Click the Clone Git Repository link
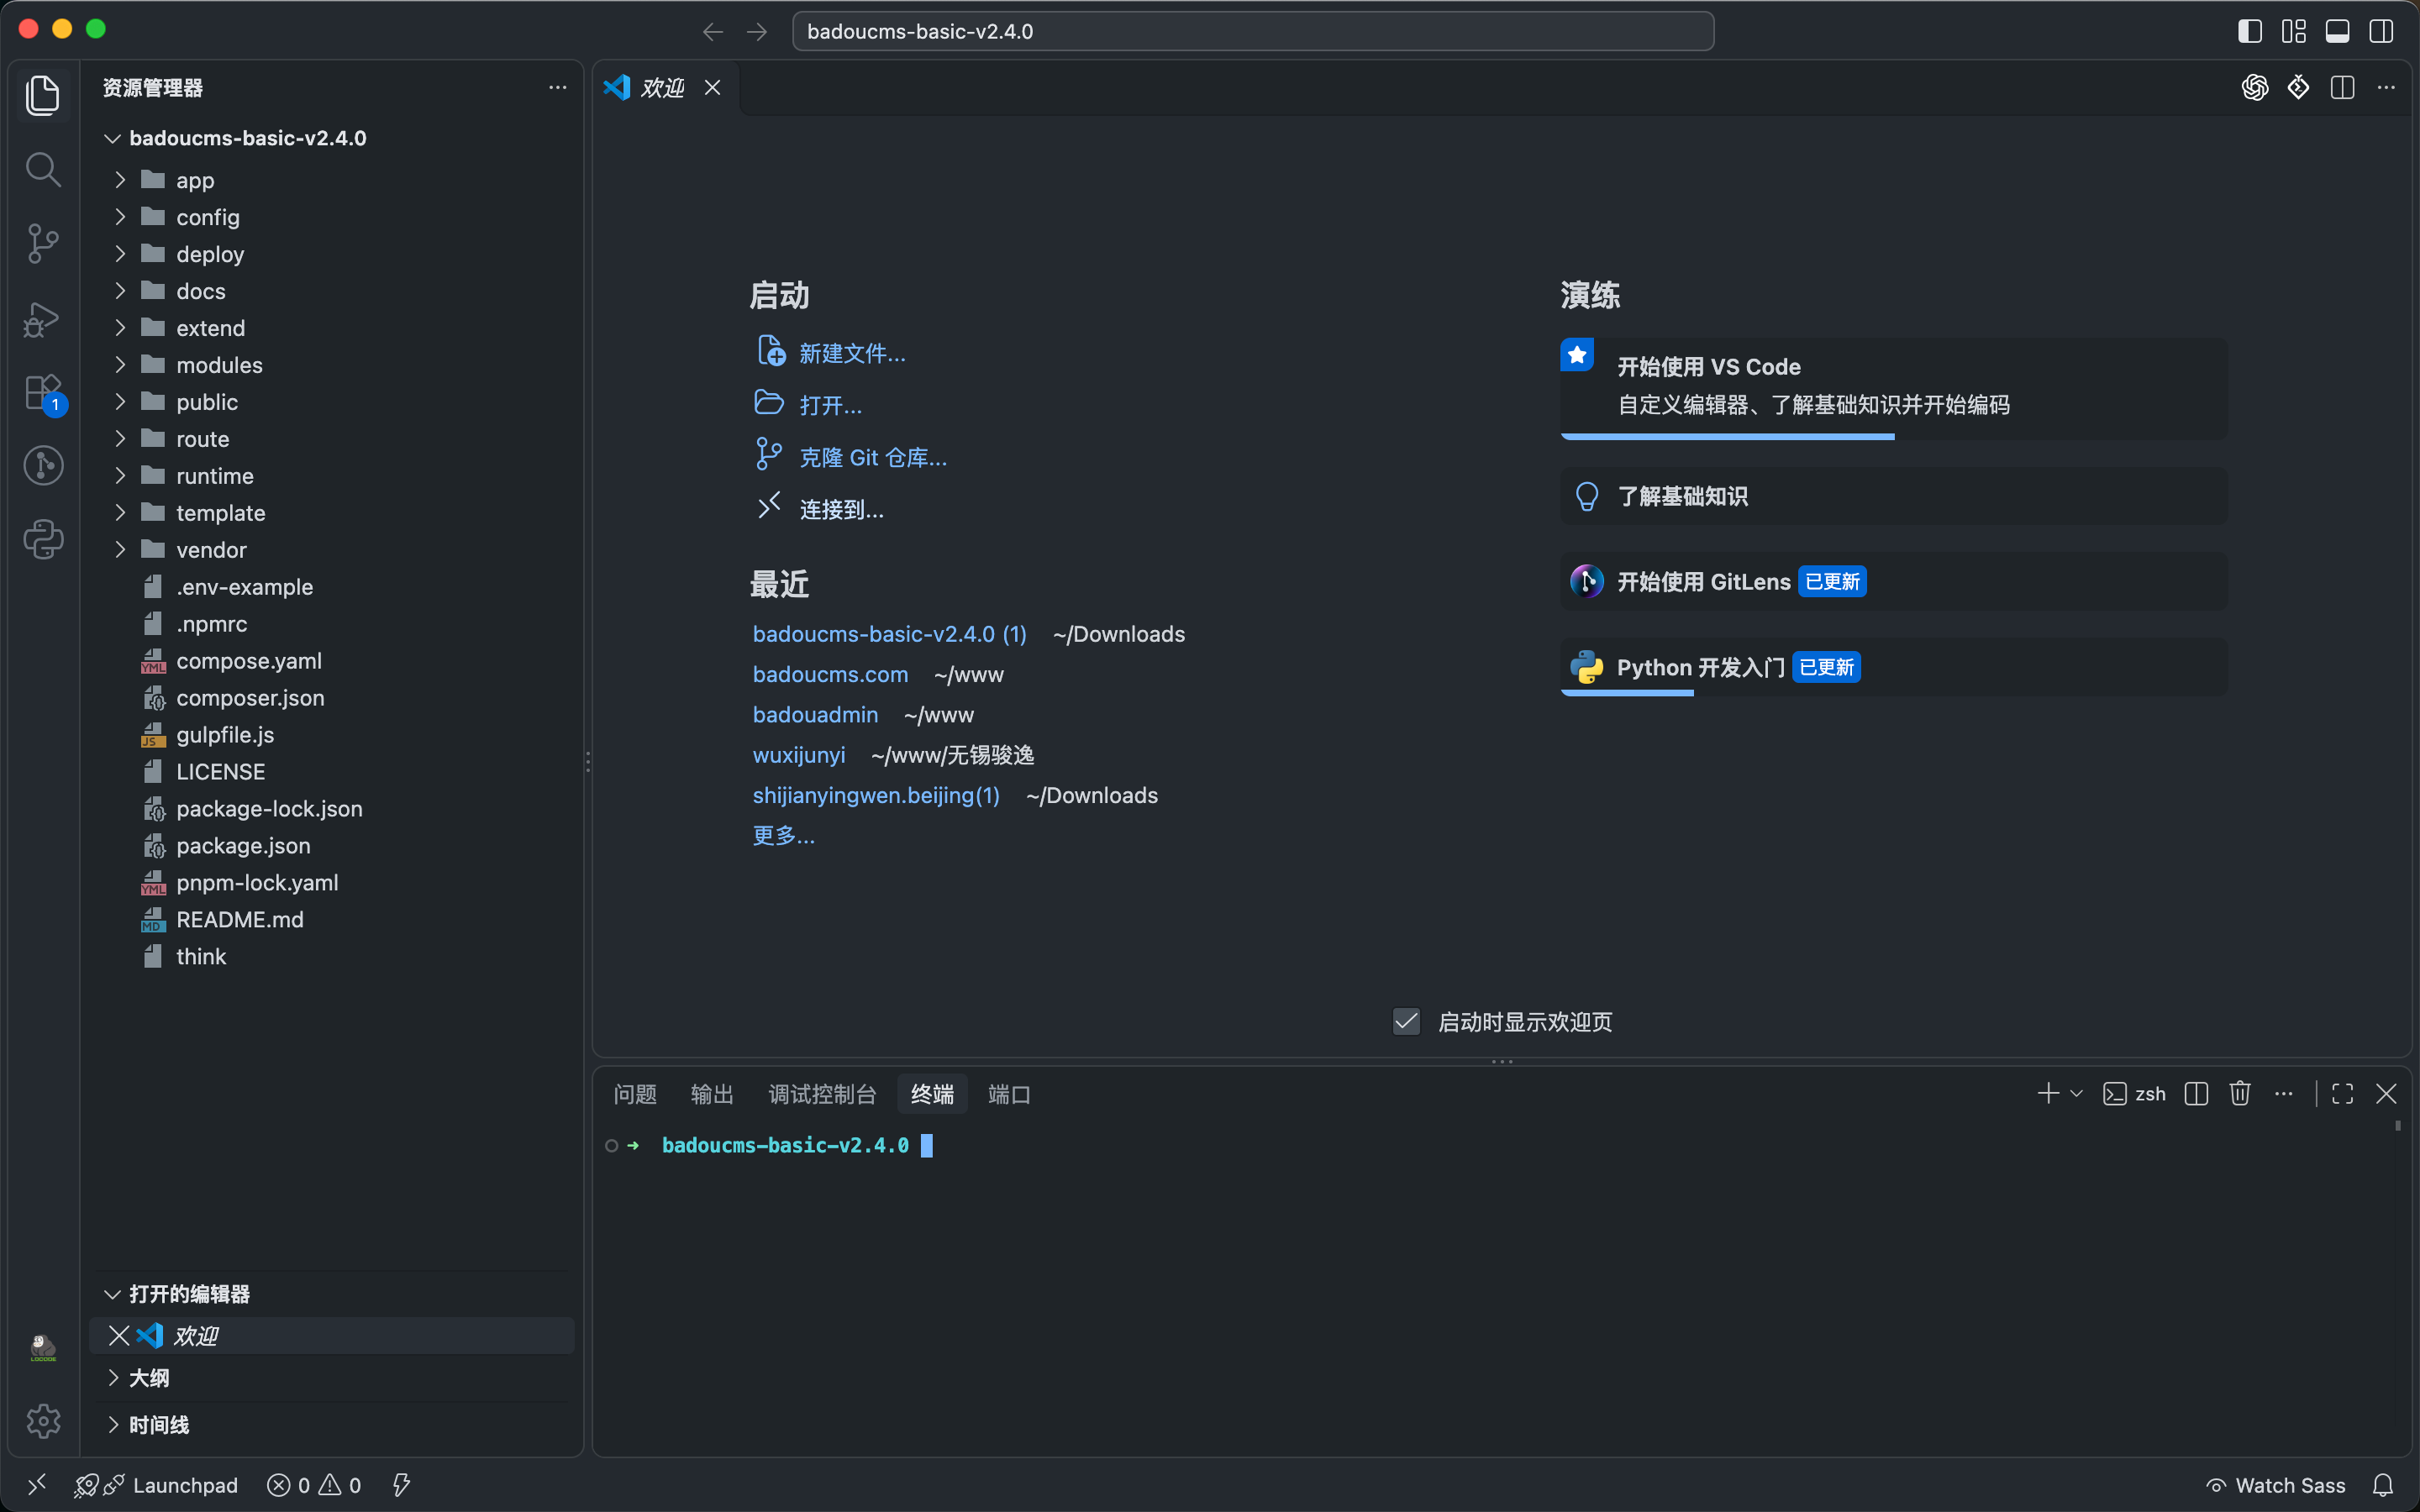 873,457
